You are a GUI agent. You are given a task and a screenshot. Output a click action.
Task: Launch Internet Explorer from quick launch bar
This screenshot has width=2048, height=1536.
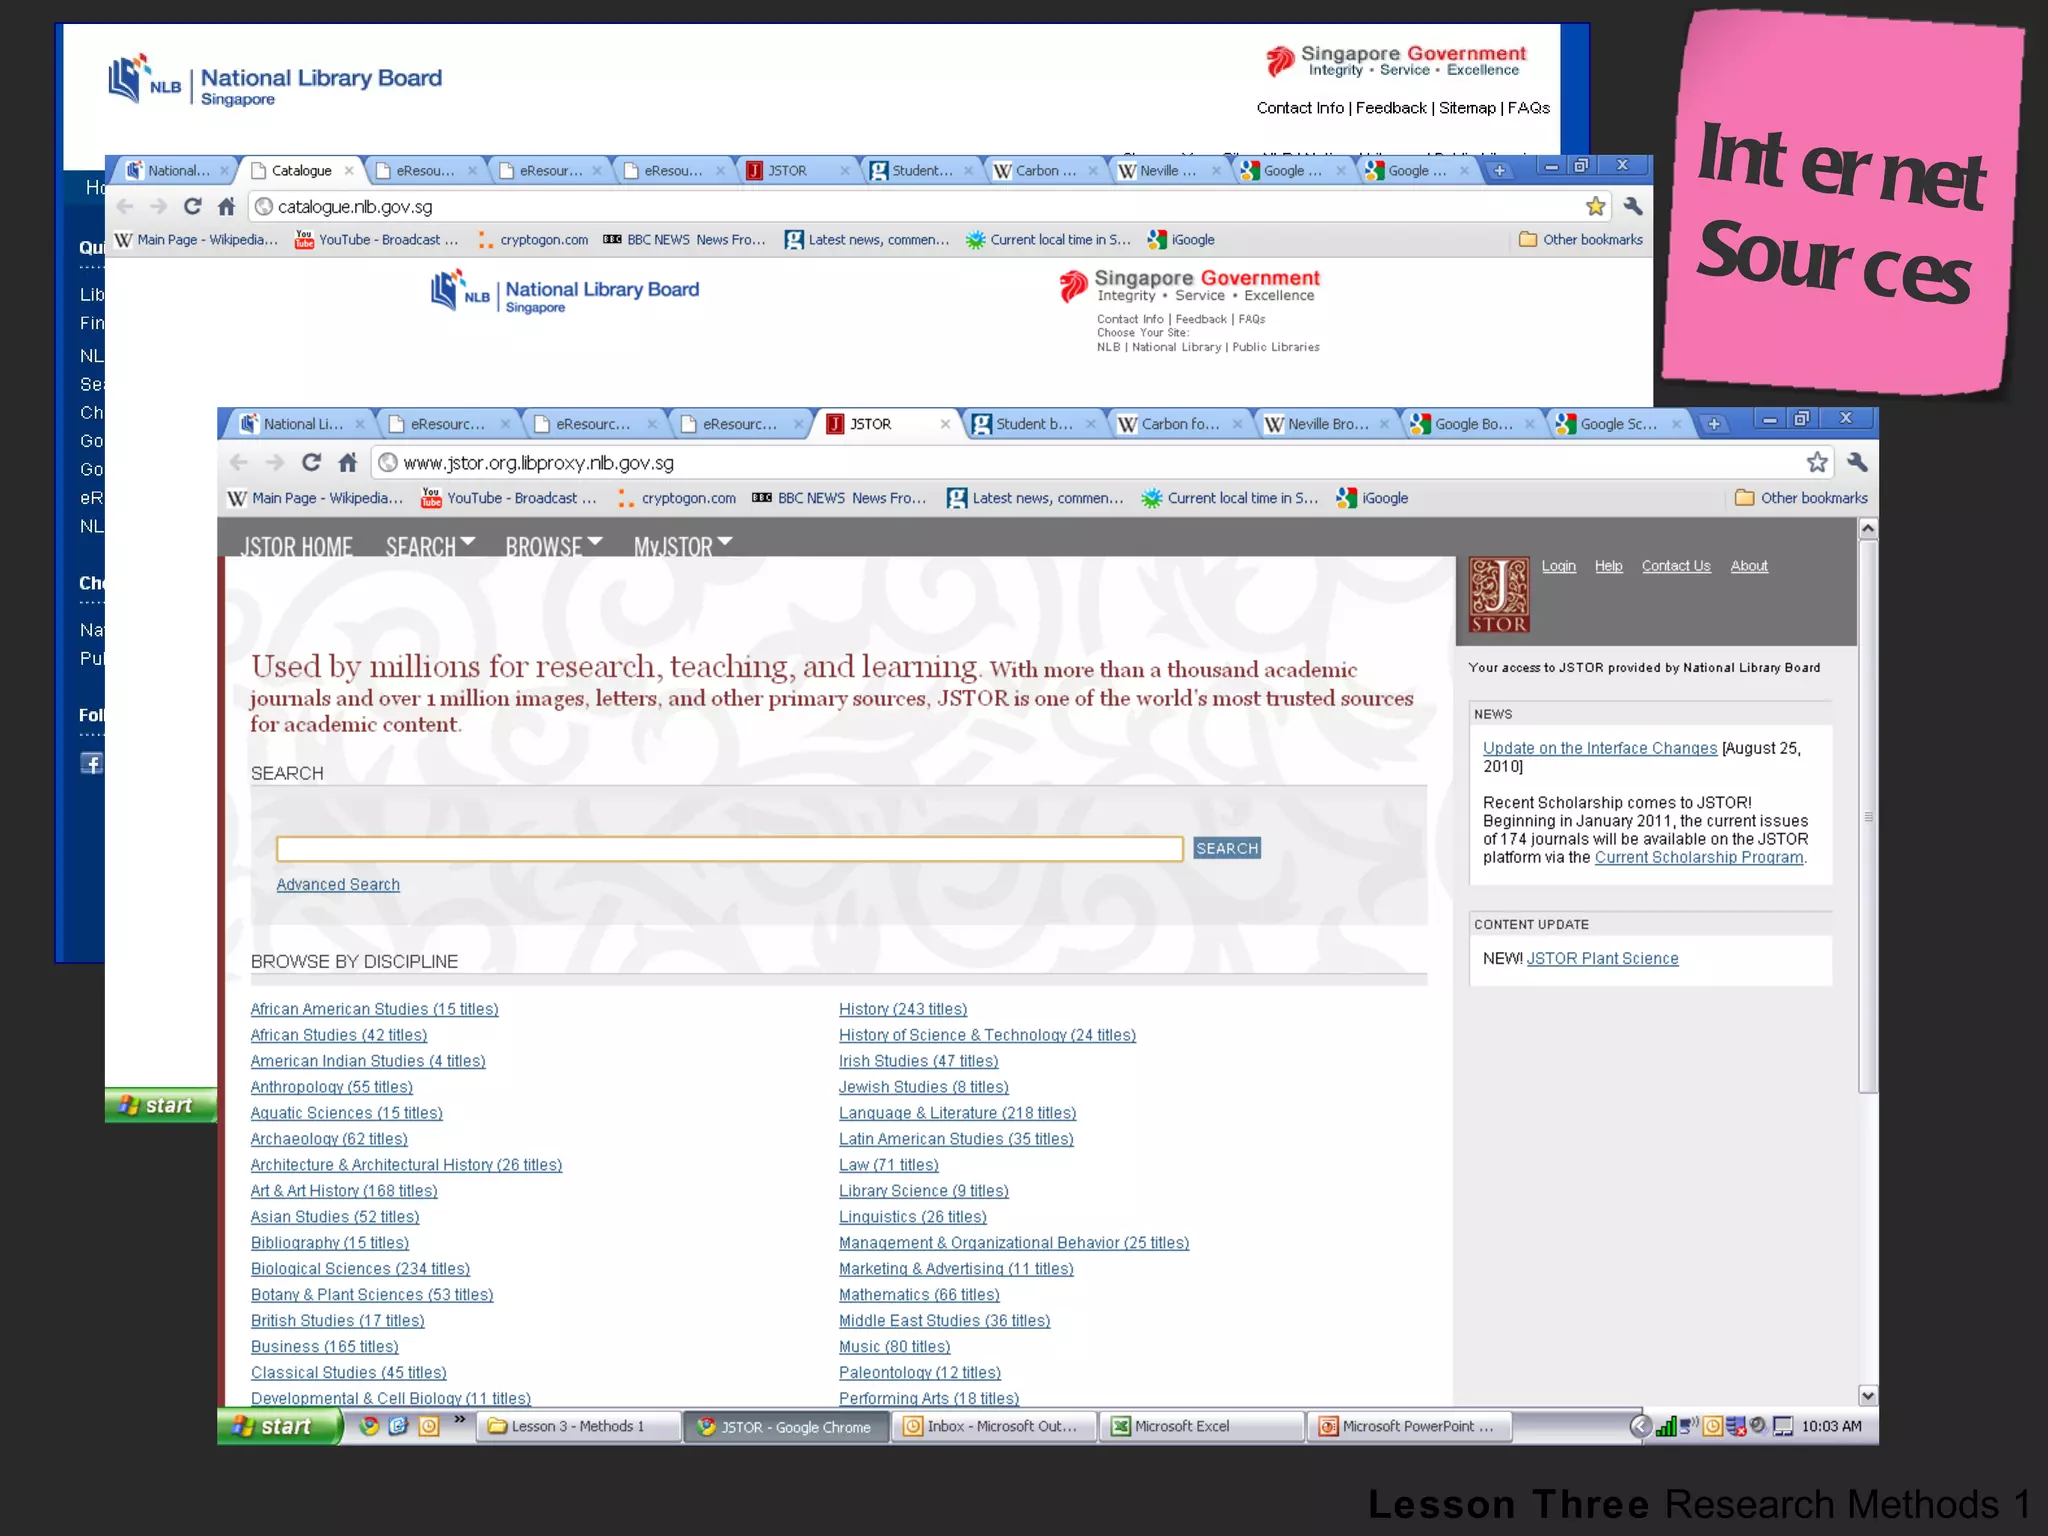point(398,1426)
